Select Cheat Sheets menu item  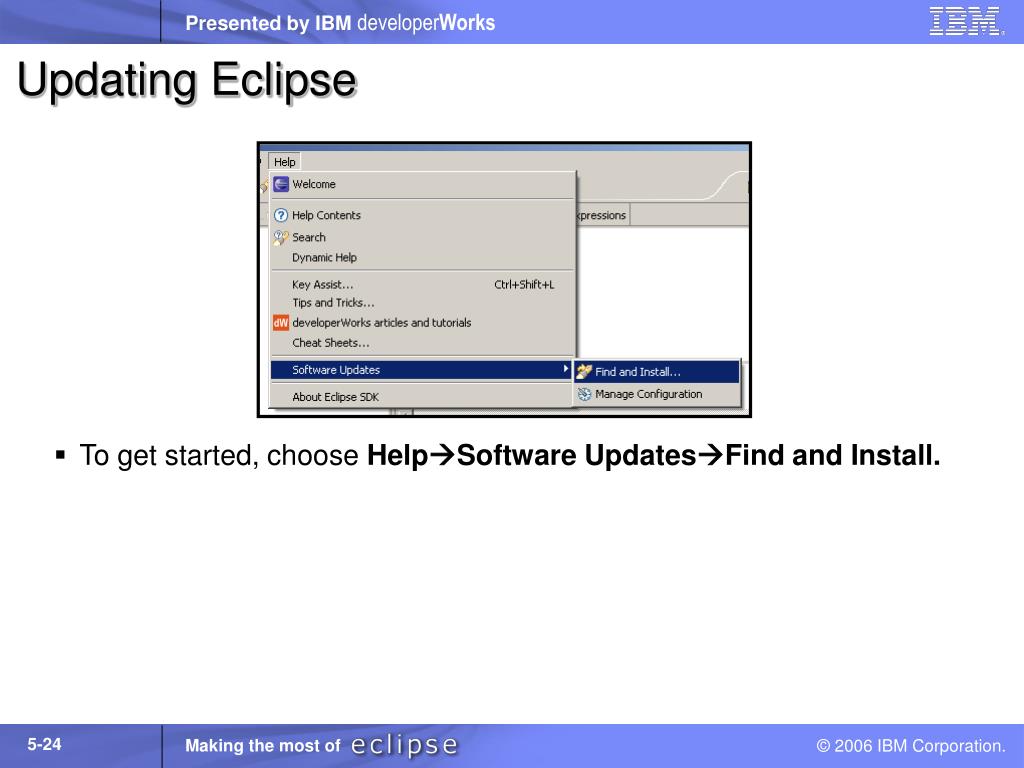422,342
